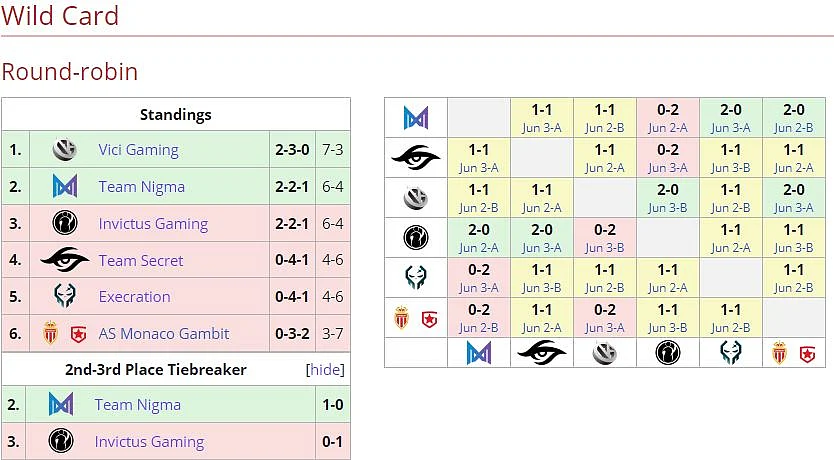Click Execration logo in standings row 5
This screenshot has width=834, height=460.
tap(65, 297)
